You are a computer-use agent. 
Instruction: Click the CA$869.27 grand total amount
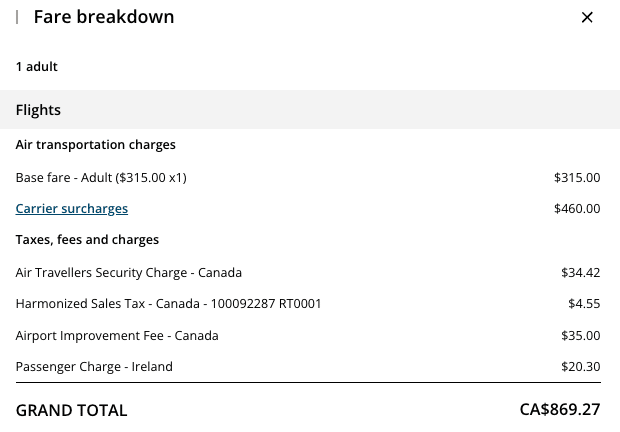point(560,410)
